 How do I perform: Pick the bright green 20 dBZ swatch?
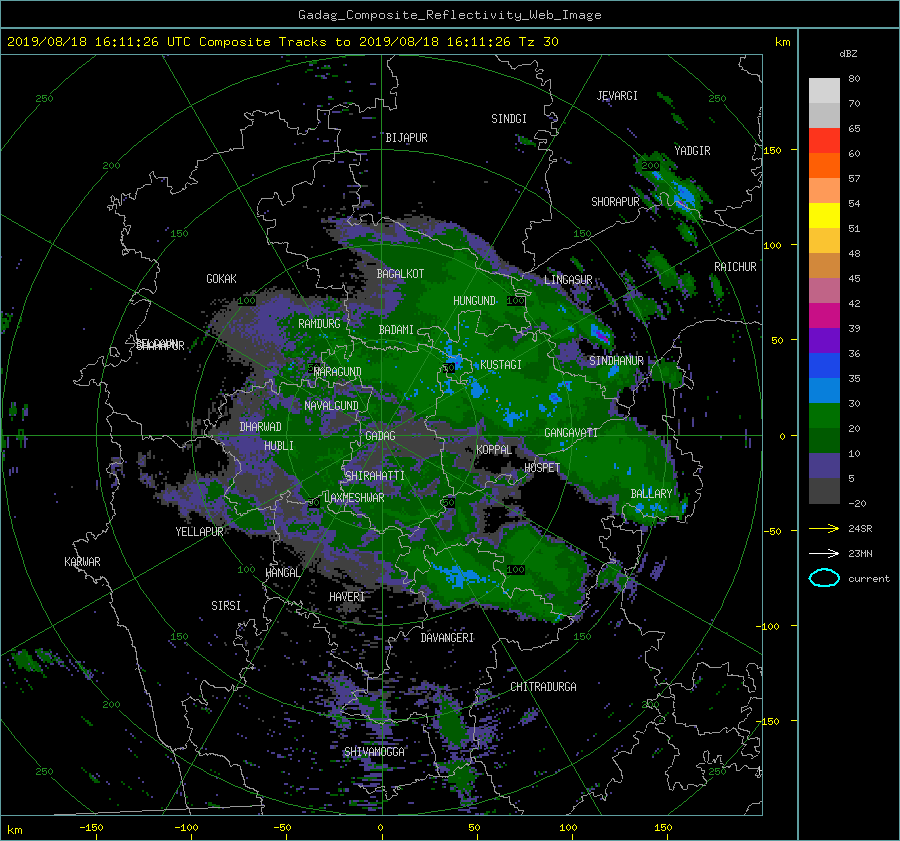tap(824, 416)
